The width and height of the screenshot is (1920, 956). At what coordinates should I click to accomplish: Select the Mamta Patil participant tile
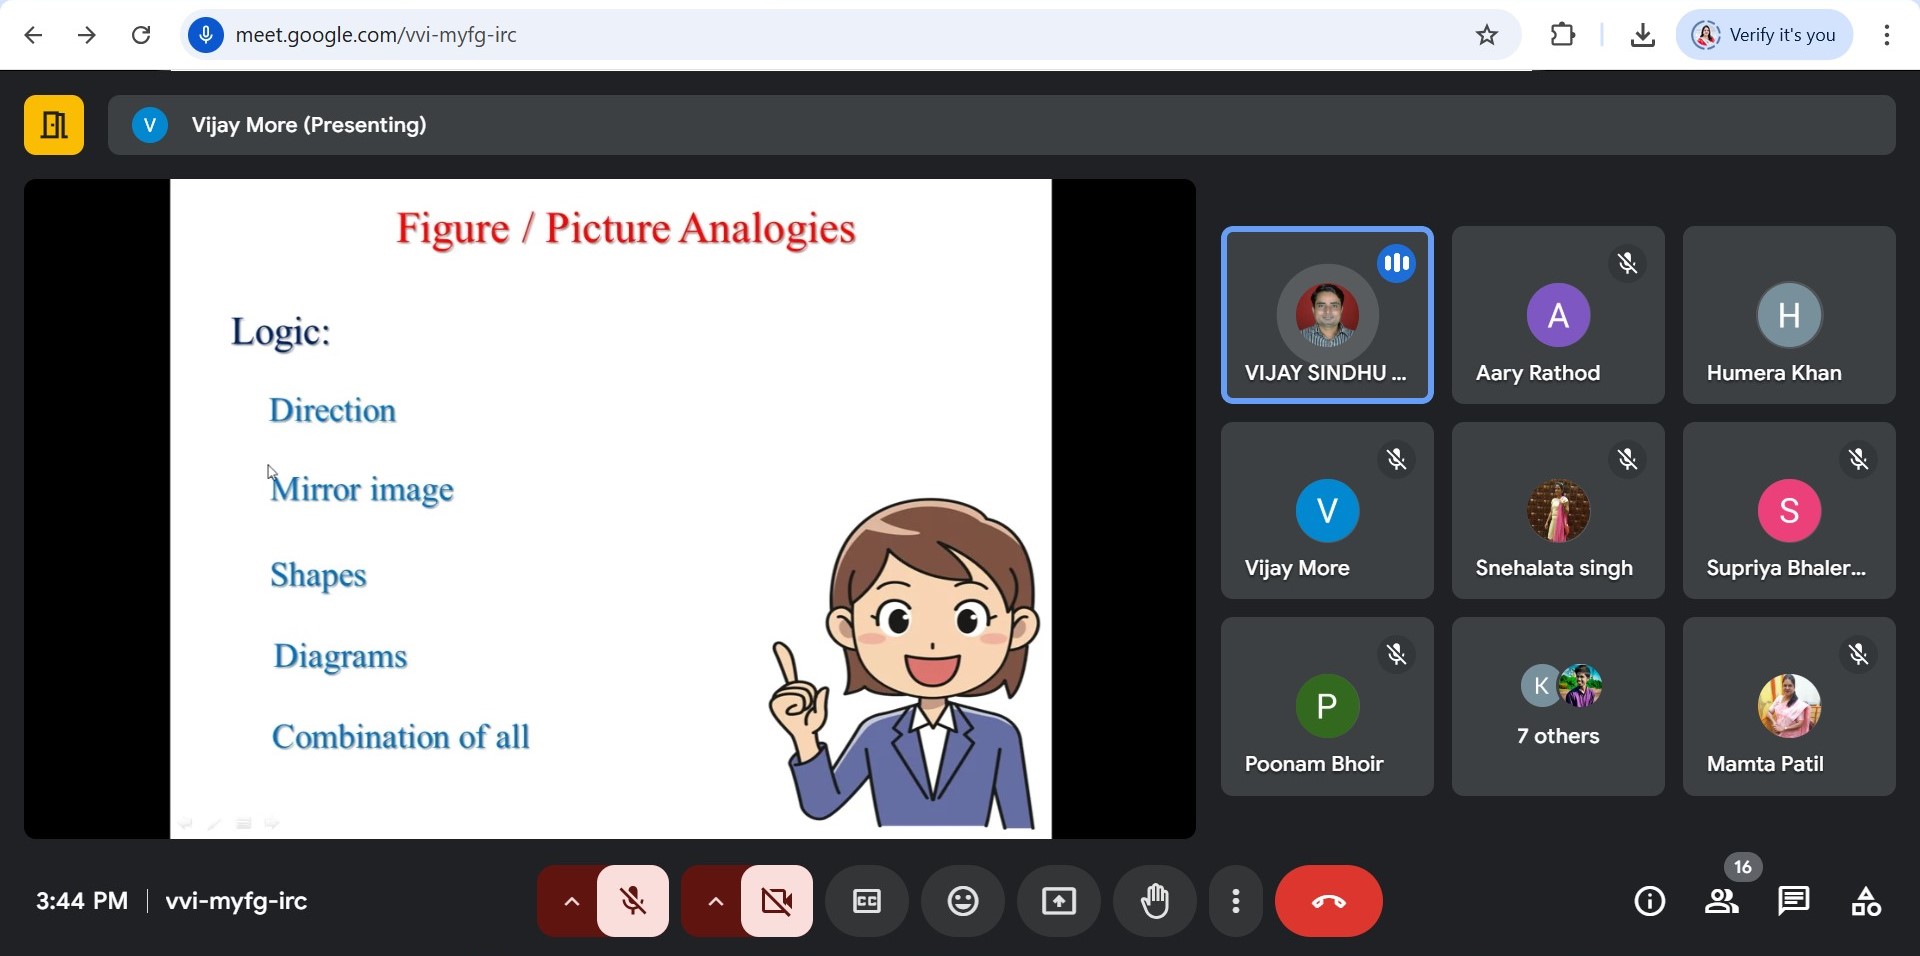pos(1789,706)
